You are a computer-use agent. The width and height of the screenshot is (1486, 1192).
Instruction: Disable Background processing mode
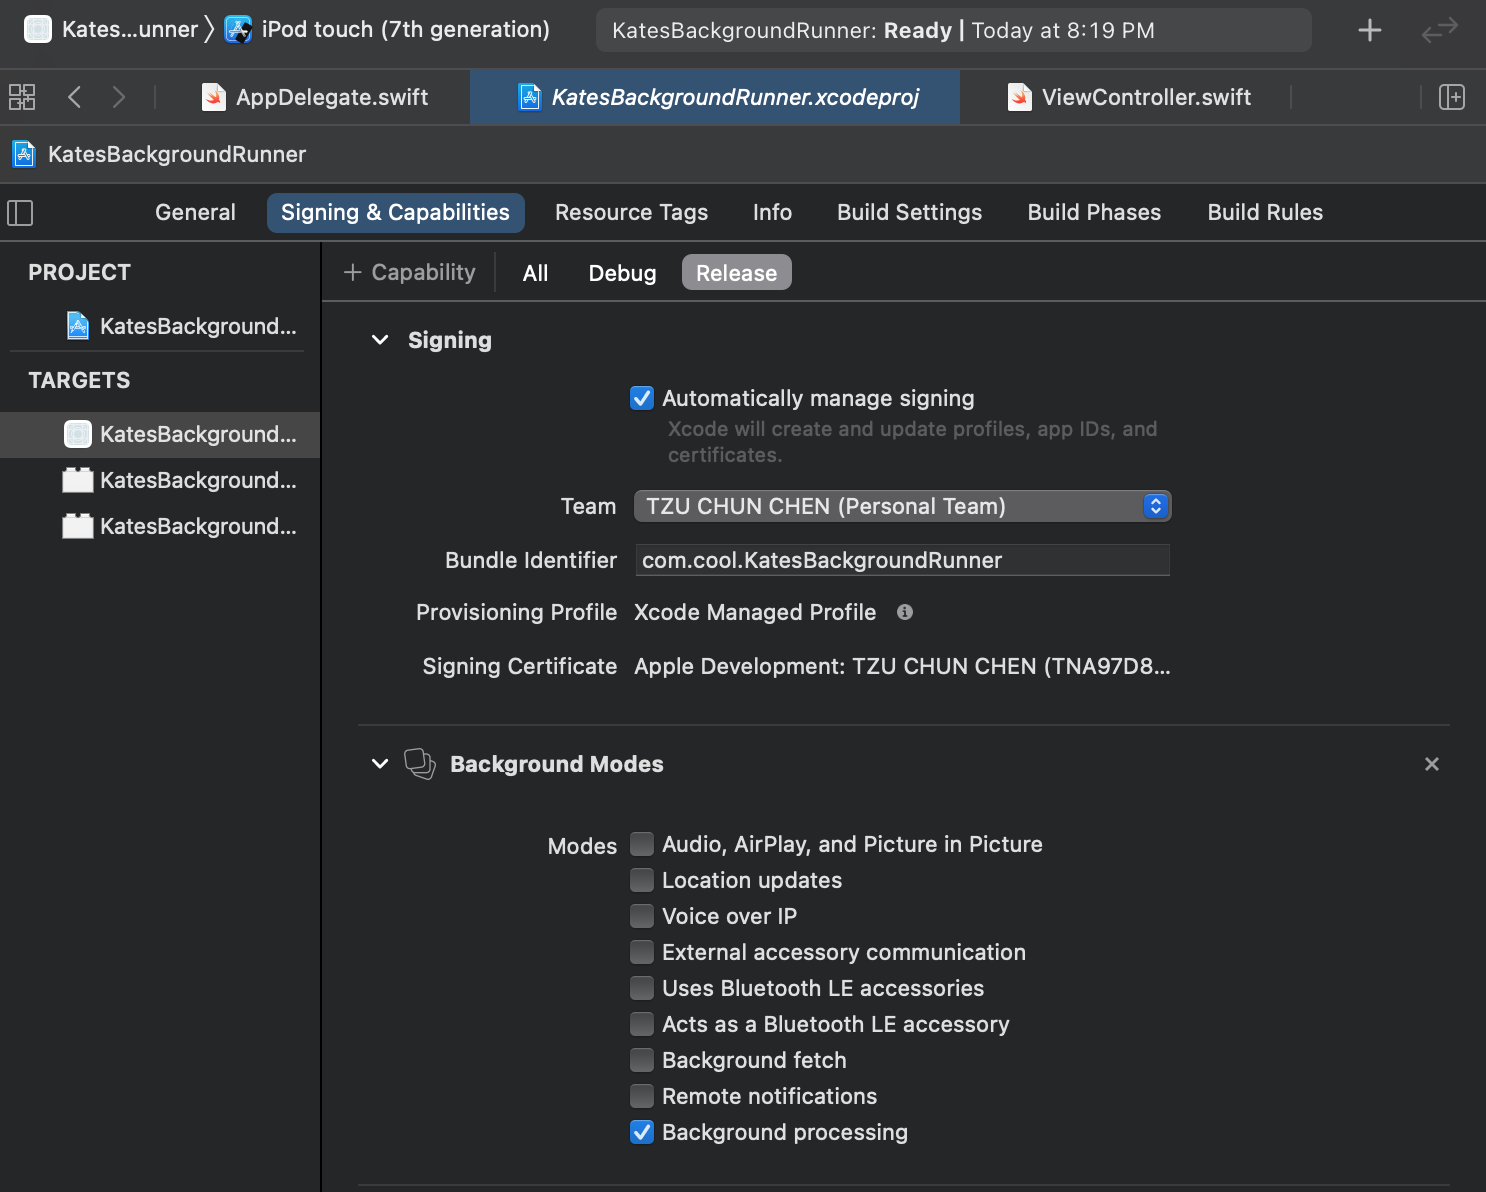coord(642,1133)
